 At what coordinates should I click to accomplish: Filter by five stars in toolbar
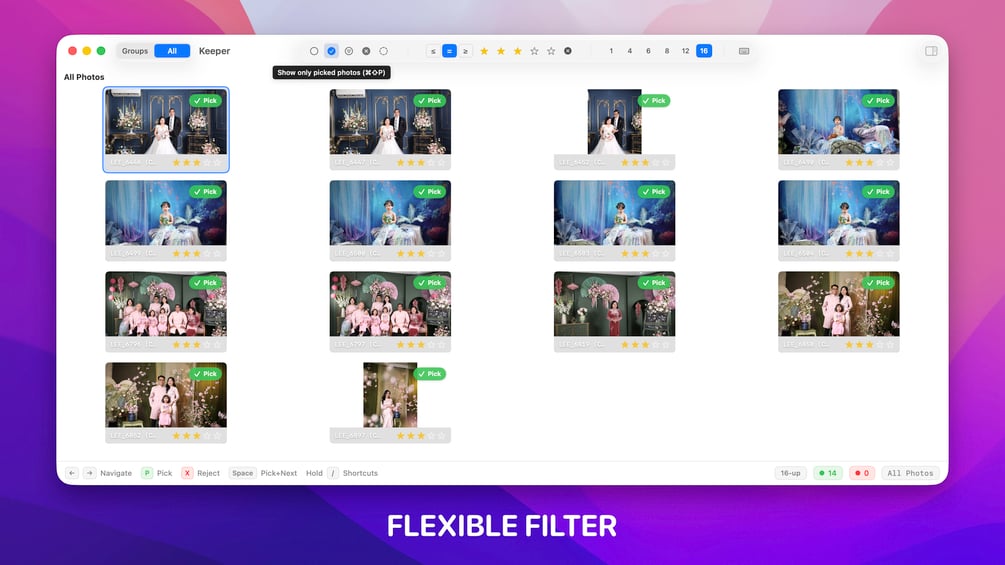point(551,51)
